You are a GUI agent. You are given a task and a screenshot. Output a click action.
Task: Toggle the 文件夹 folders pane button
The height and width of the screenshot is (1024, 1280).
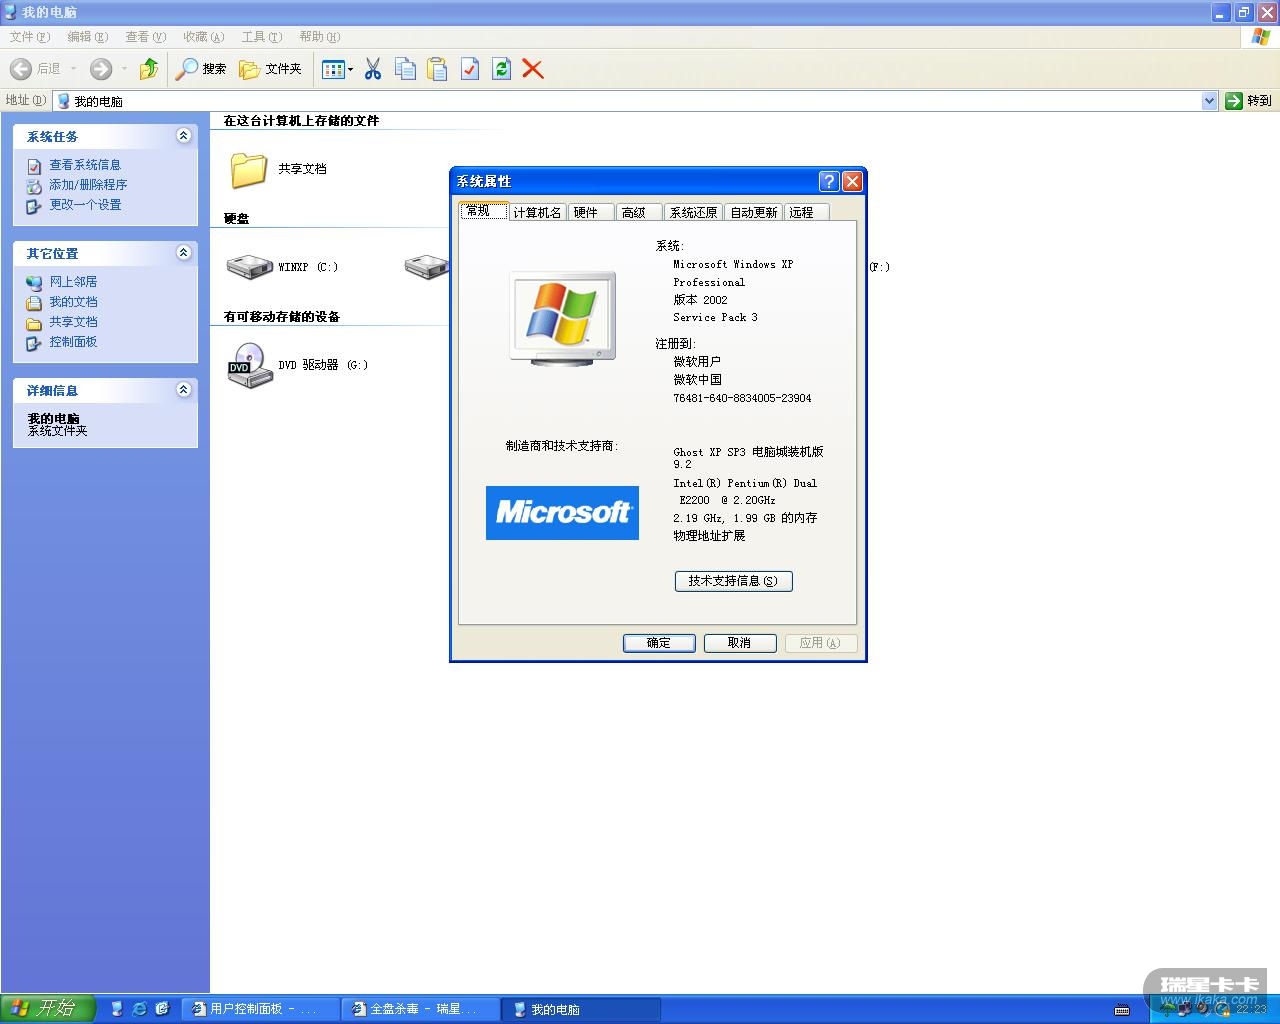click(x=270, y=69)
